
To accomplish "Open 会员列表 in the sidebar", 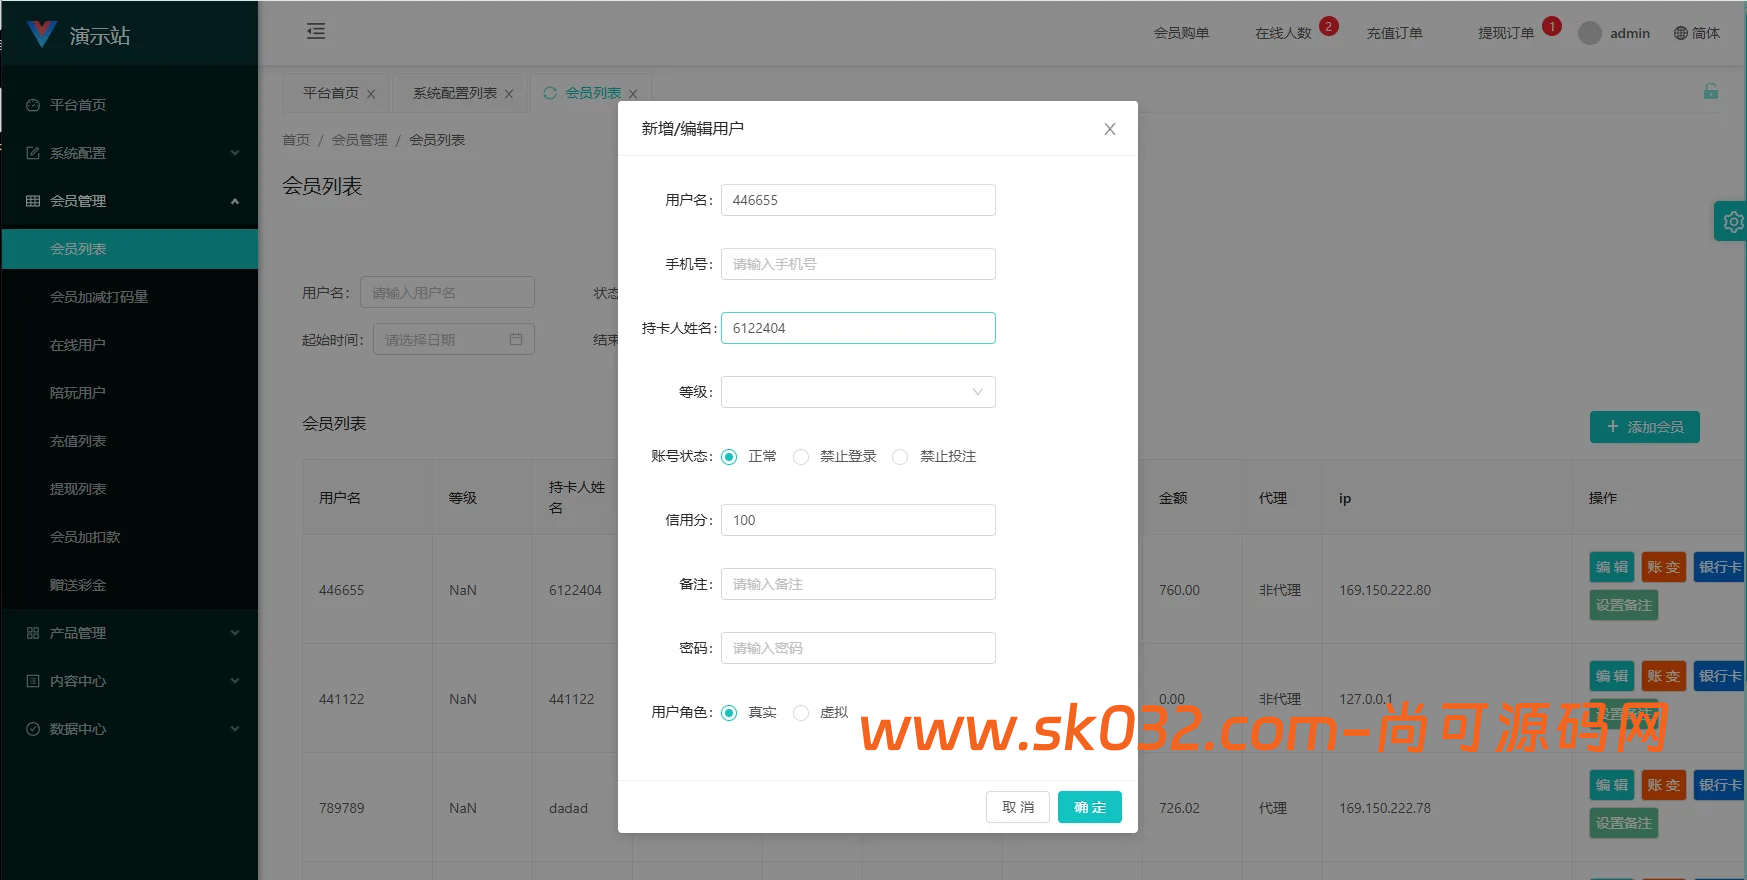I will (x=129, y=249).
